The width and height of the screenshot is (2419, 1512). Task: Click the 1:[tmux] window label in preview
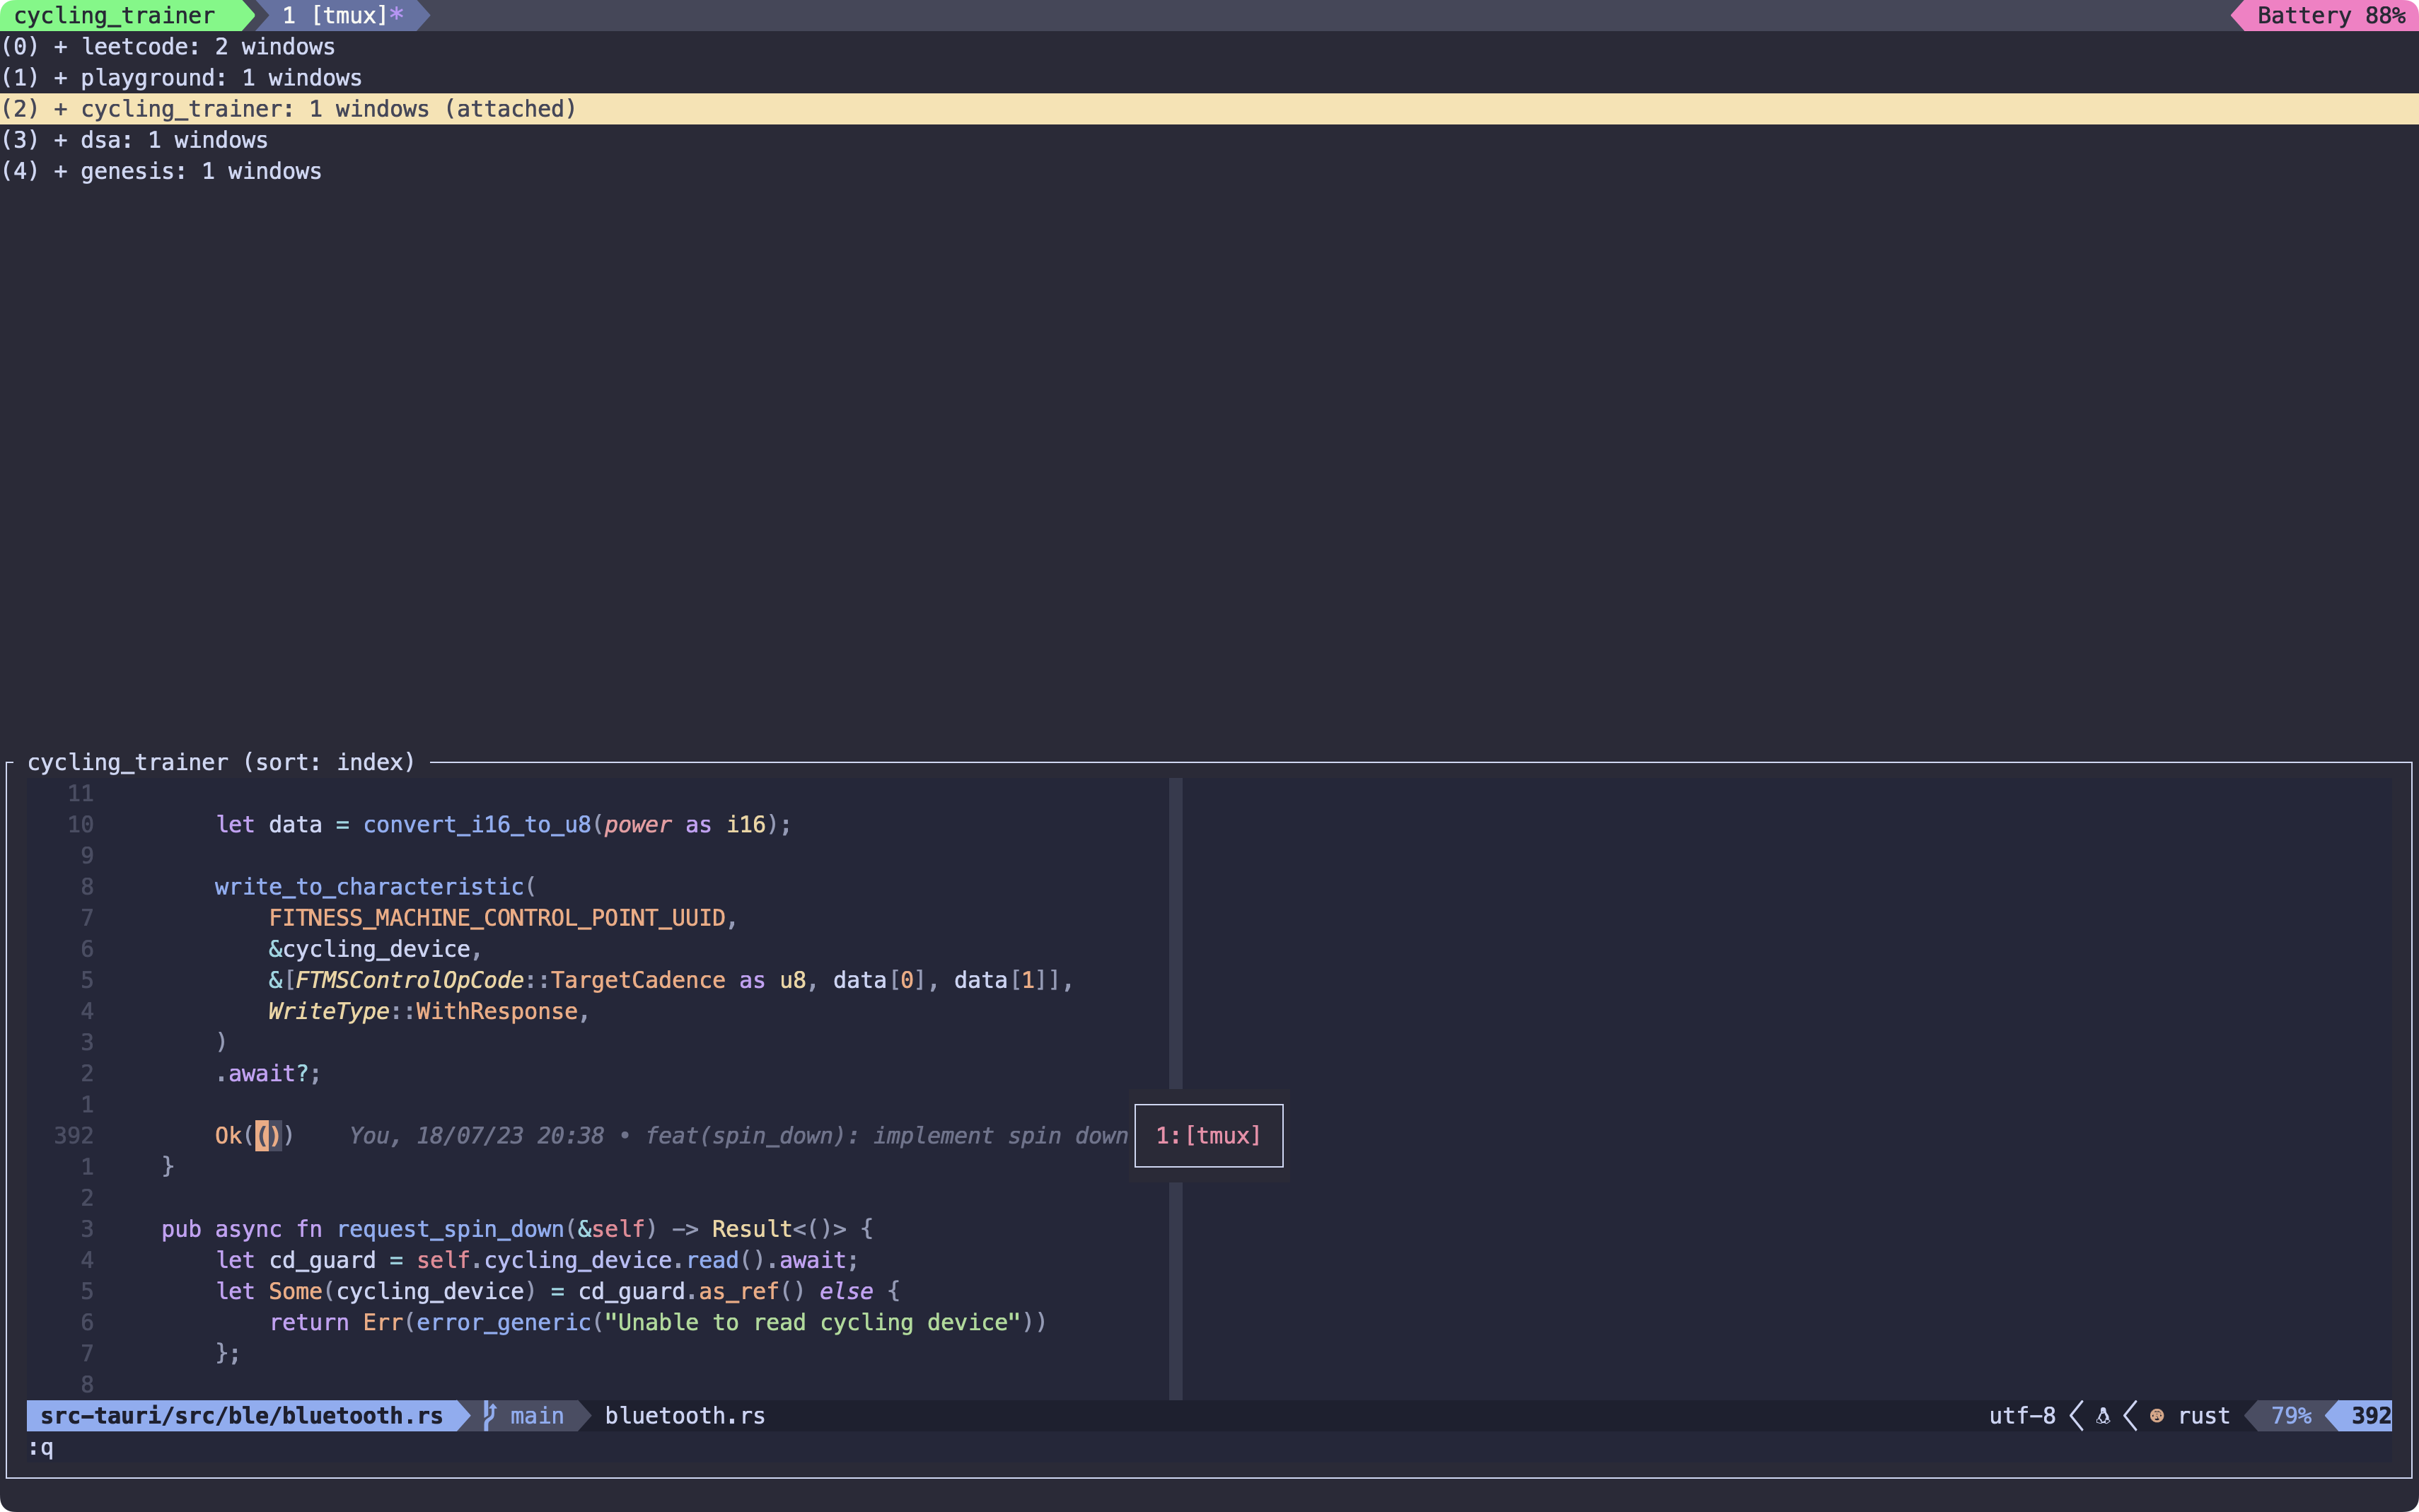1208,1135
